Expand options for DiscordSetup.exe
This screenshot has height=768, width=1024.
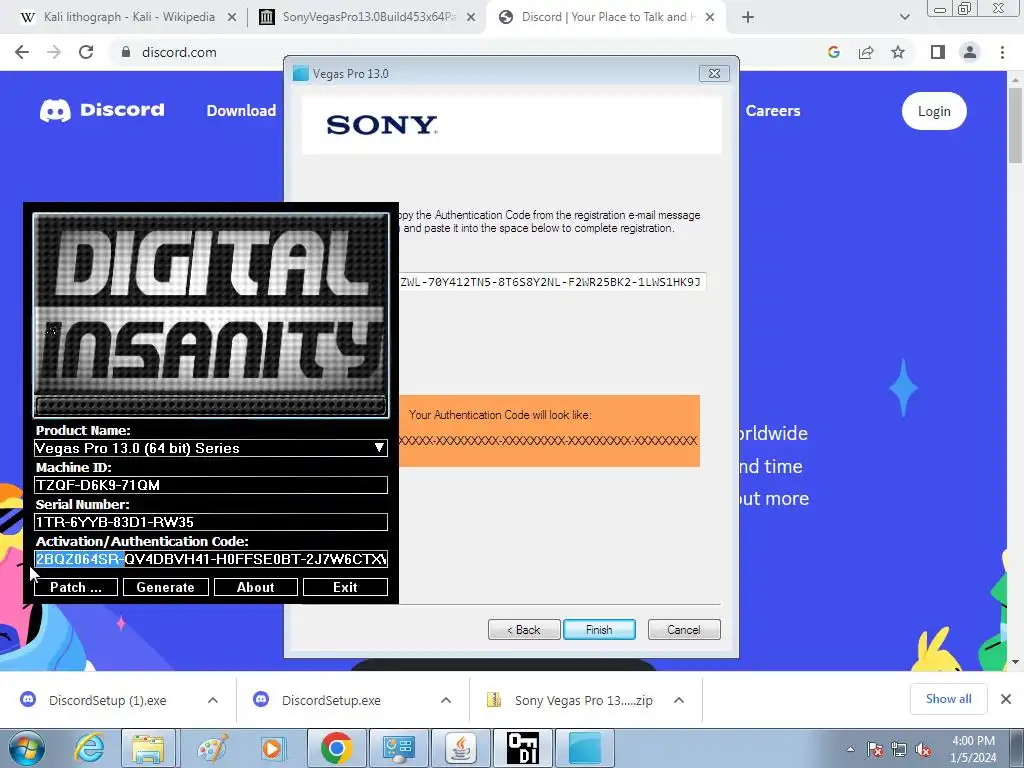coord(446,700)
